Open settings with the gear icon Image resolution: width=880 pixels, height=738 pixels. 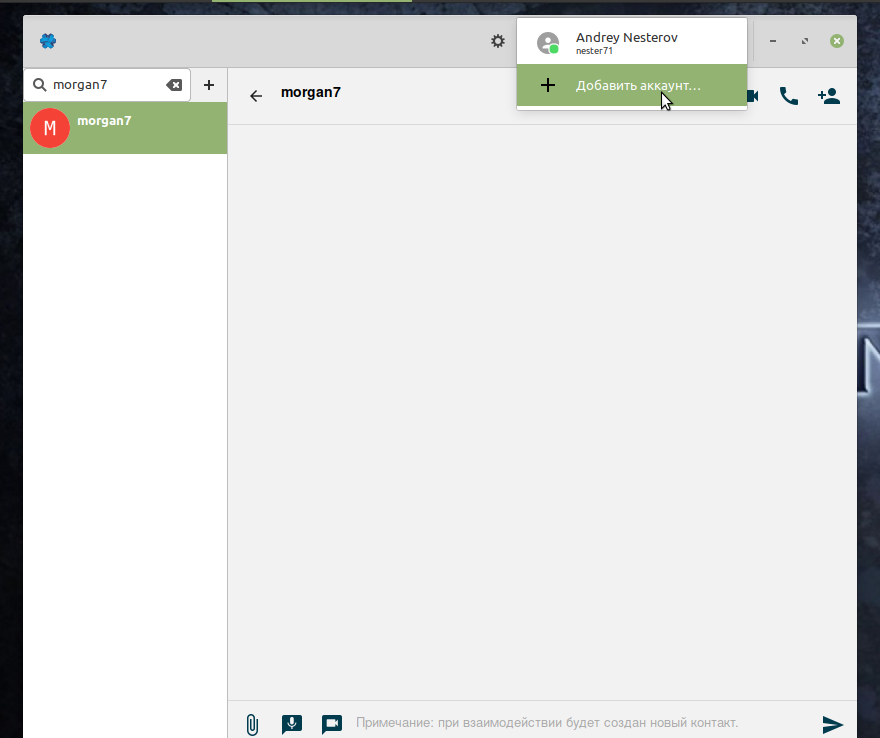tap(498, 41)
